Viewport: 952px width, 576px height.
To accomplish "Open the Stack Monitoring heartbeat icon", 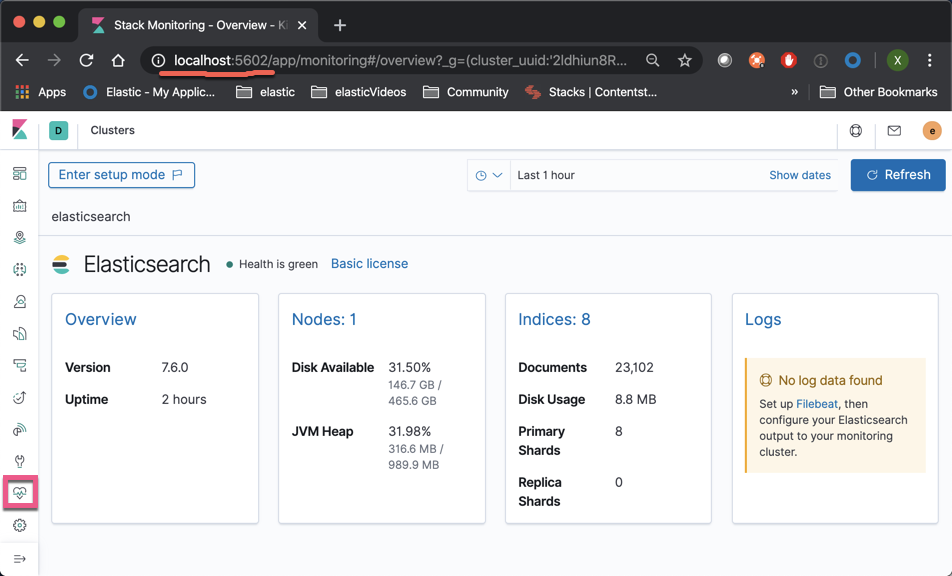I will [x=19, y=493].
